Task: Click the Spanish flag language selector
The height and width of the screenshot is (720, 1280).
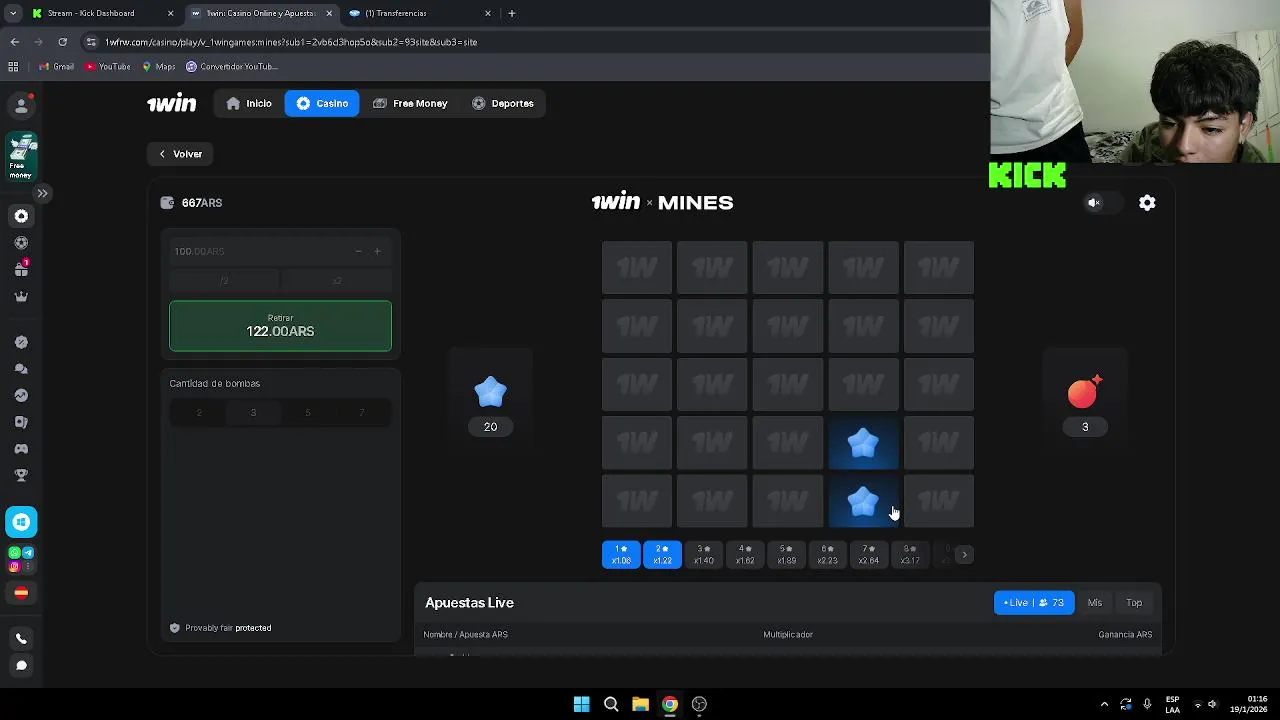Action: point(21,593)
